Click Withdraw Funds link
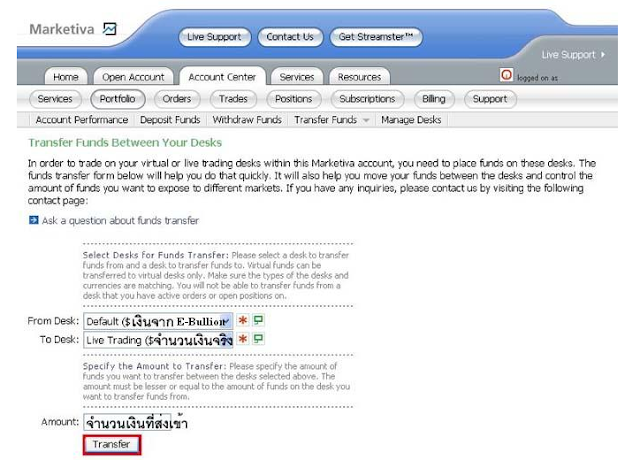 (x=247, y=120)
